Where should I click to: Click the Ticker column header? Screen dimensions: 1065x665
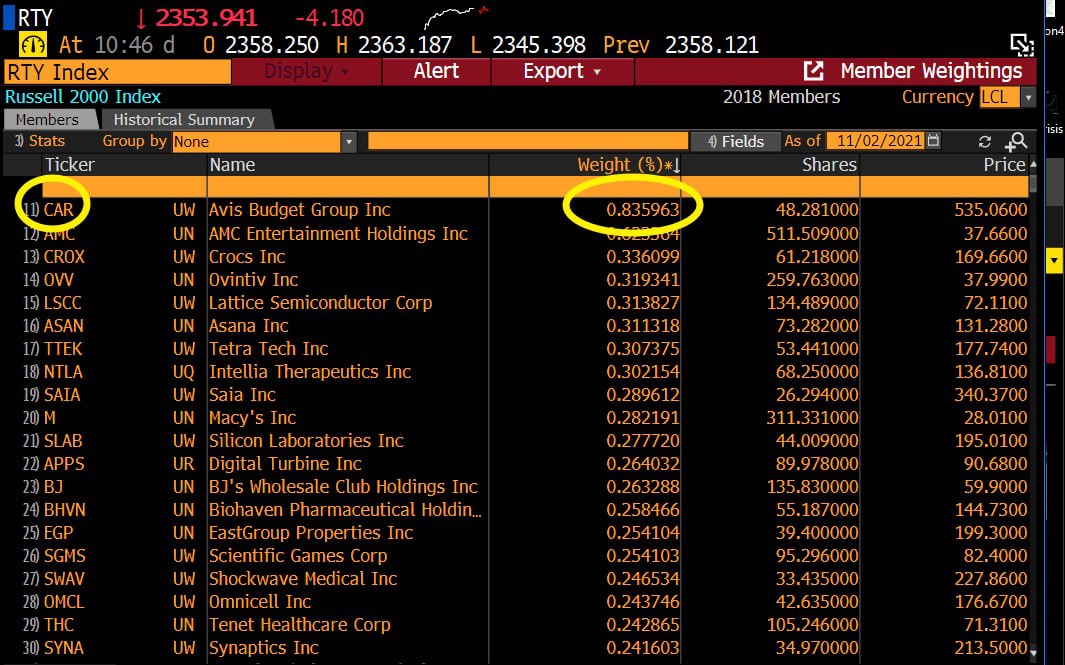point(69,164)
